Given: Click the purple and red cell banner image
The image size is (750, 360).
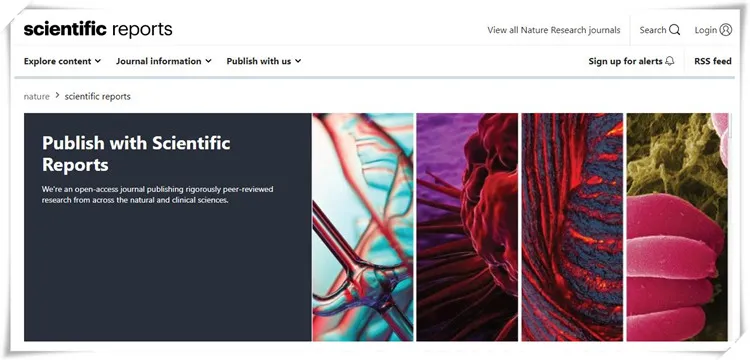Looking at the screenshot, I should 467,227.
